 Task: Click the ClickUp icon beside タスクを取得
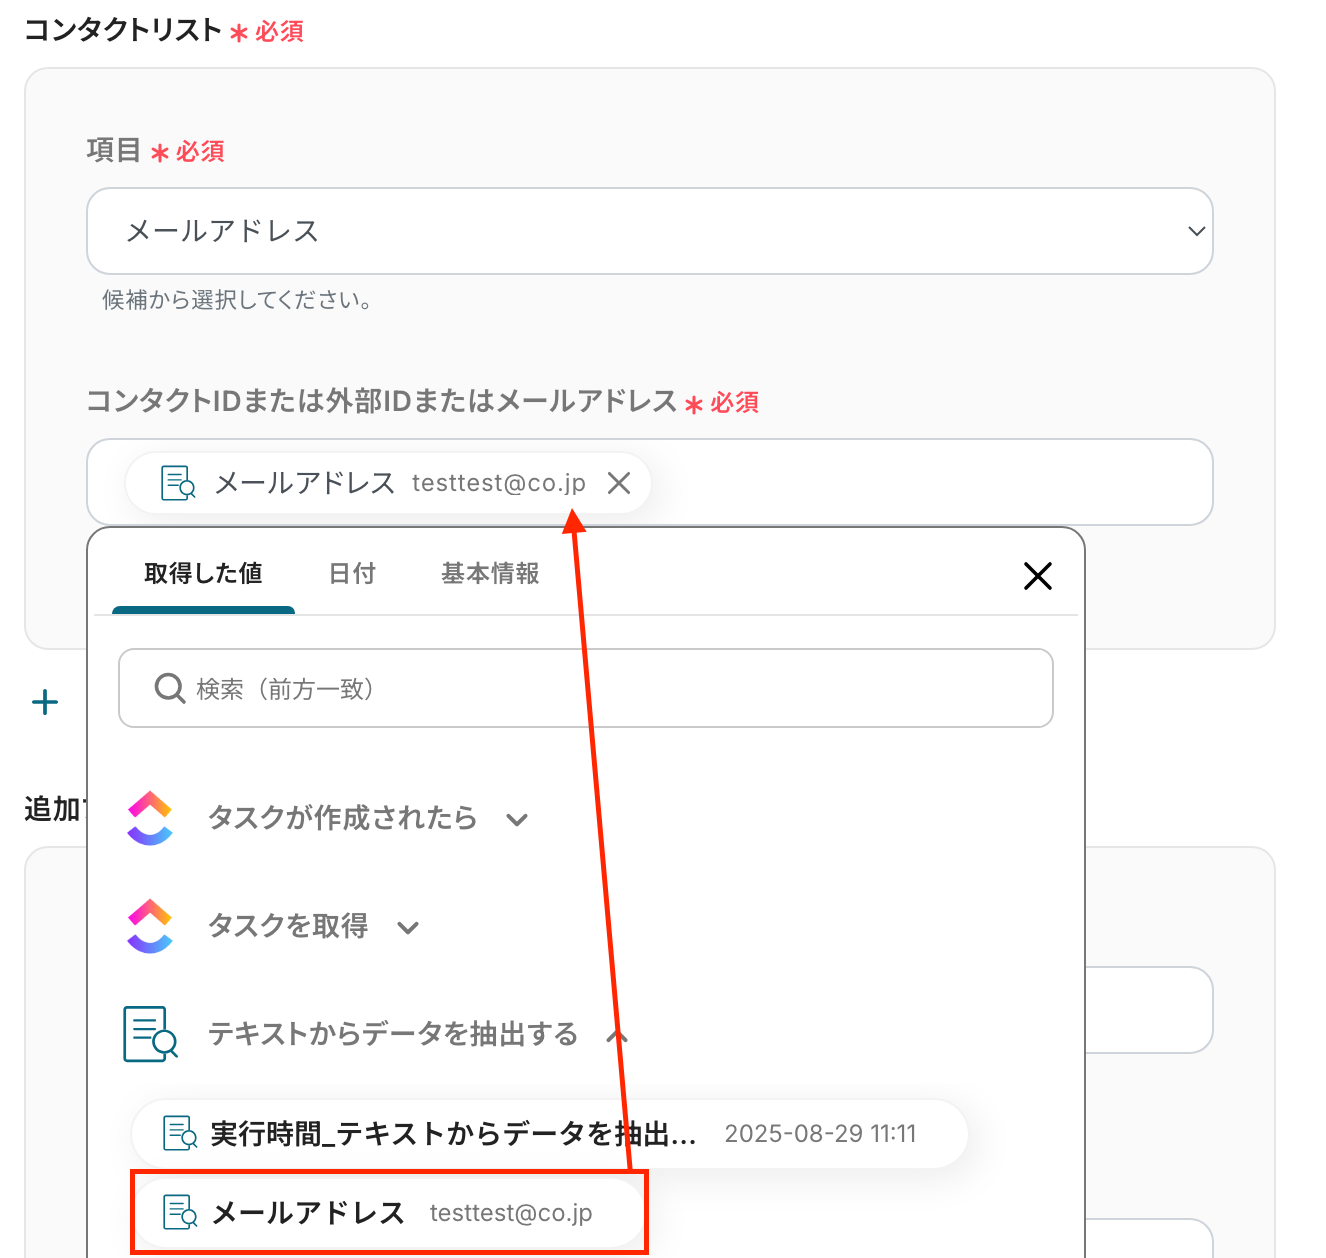point(150,927)
